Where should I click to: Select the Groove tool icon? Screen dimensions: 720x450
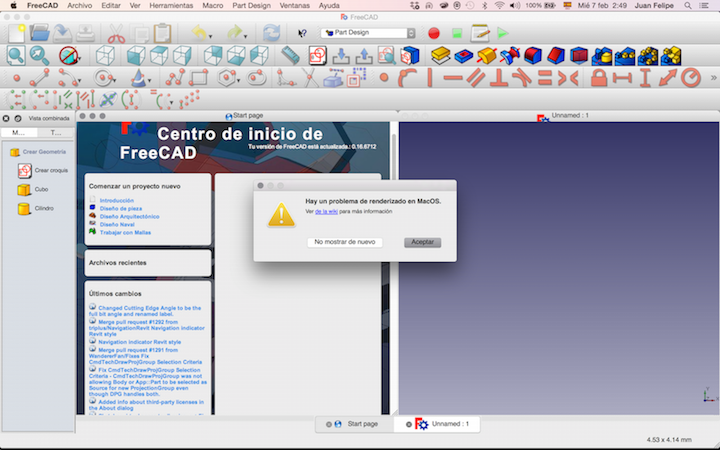pyautogui.click(x=510, y=56)
